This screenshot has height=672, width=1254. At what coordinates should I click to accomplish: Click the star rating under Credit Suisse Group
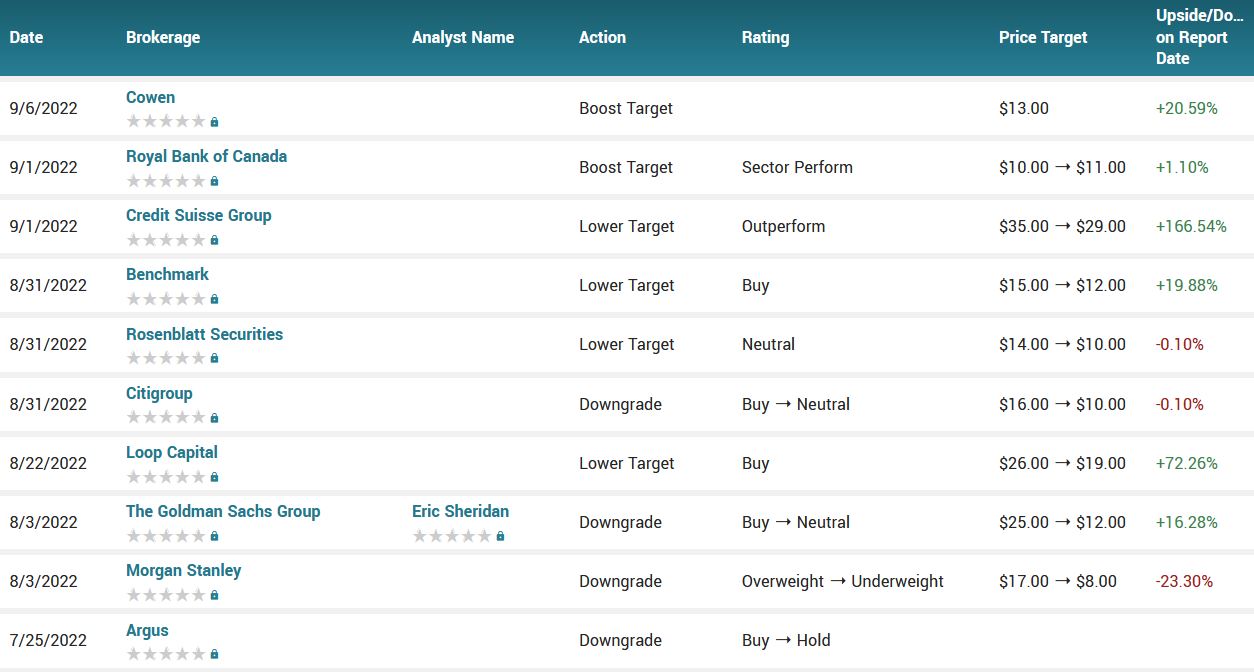pos(166,239)
